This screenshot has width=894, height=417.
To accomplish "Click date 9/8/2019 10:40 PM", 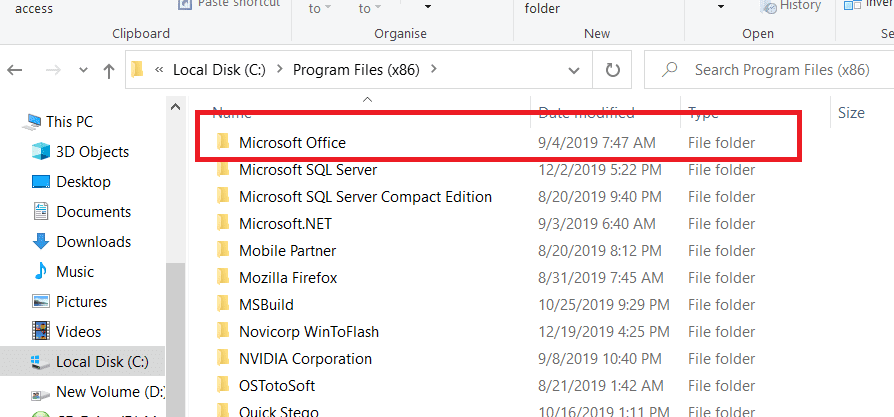I will (x=600, y=359).
